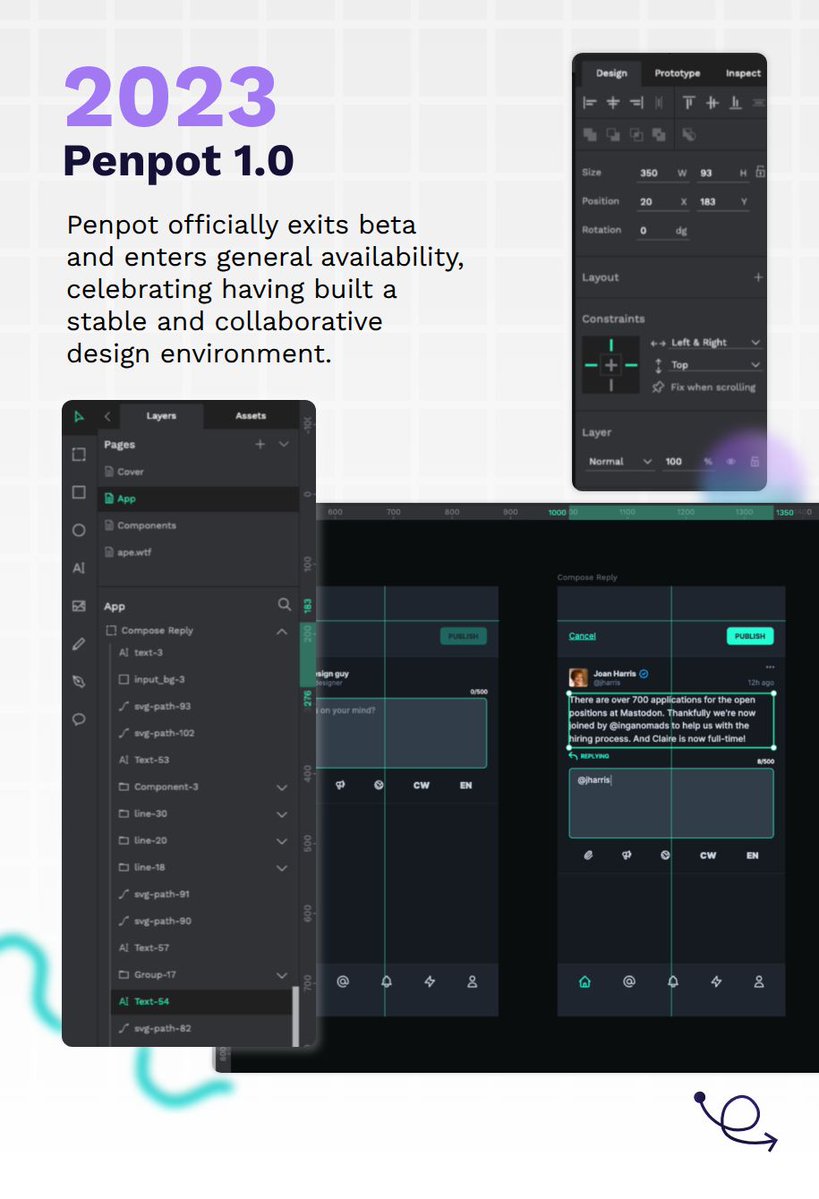The height and width of the screenshot is (1199, 819).
Task: Toggle the size proportion lock
Action: tap(760, 172)
